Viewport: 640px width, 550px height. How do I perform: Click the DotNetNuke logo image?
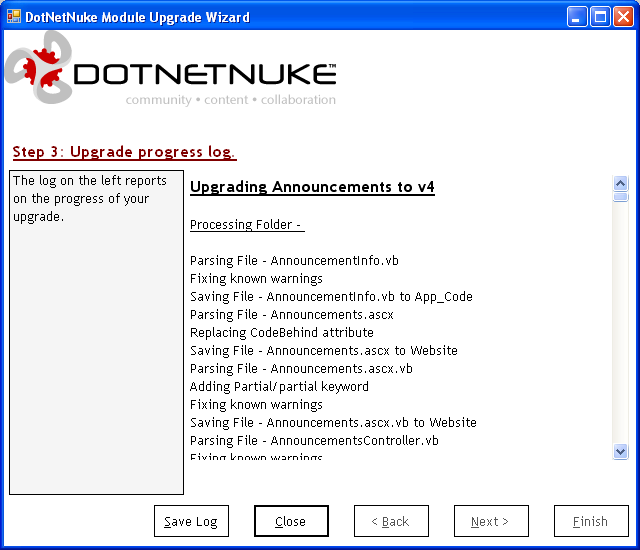[x=170, y=68]
